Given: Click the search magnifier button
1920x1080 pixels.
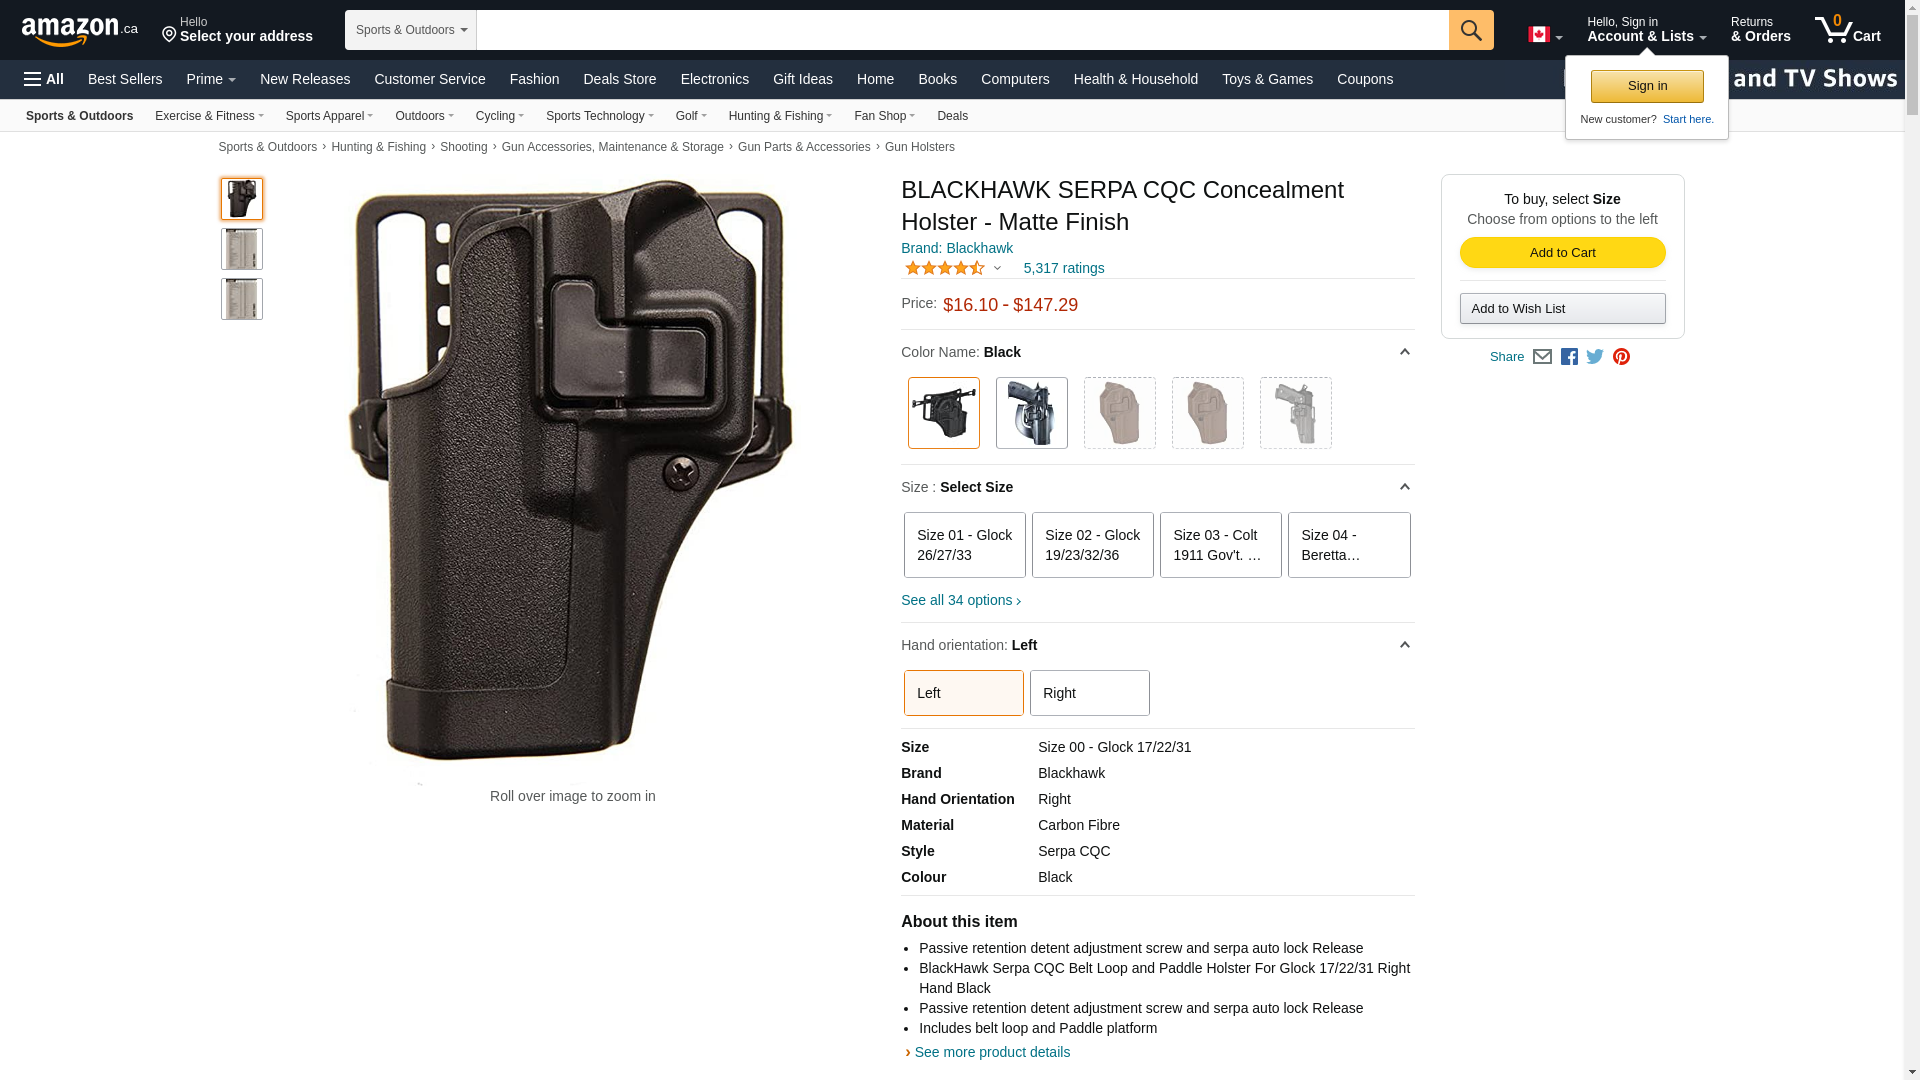Looking at the screenshot, I should pos(1470,30).
